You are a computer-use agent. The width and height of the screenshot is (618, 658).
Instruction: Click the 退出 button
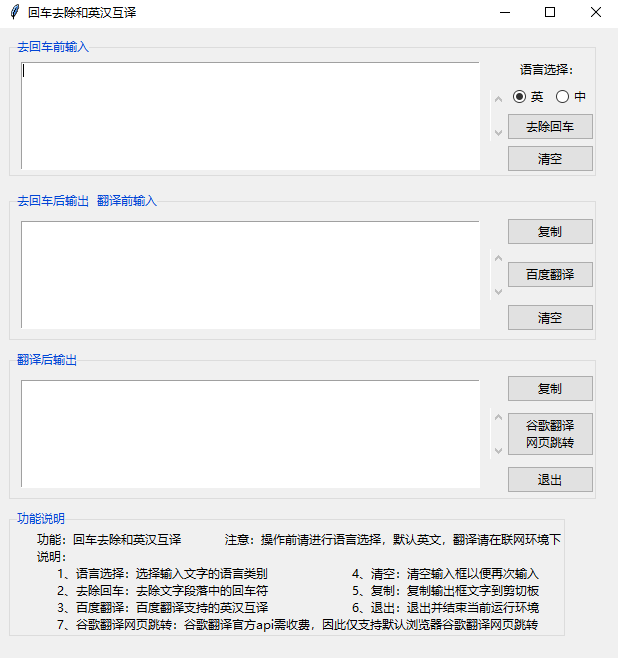550,479
